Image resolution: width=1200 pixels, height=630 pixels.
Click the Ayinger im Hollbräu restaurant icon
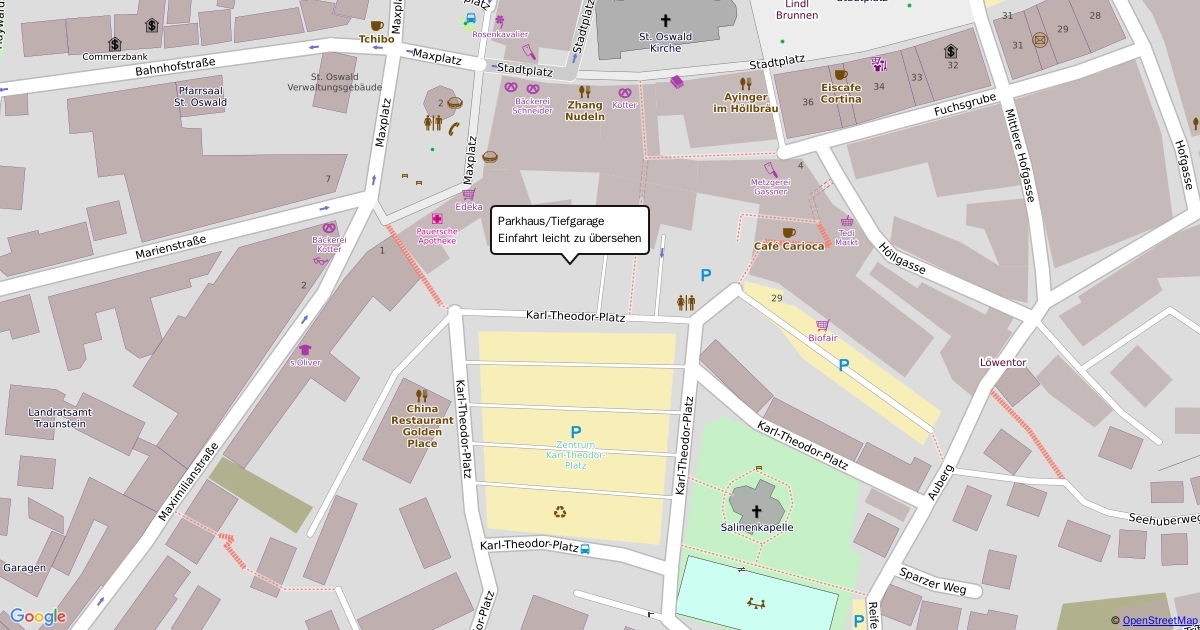[745, 84]
